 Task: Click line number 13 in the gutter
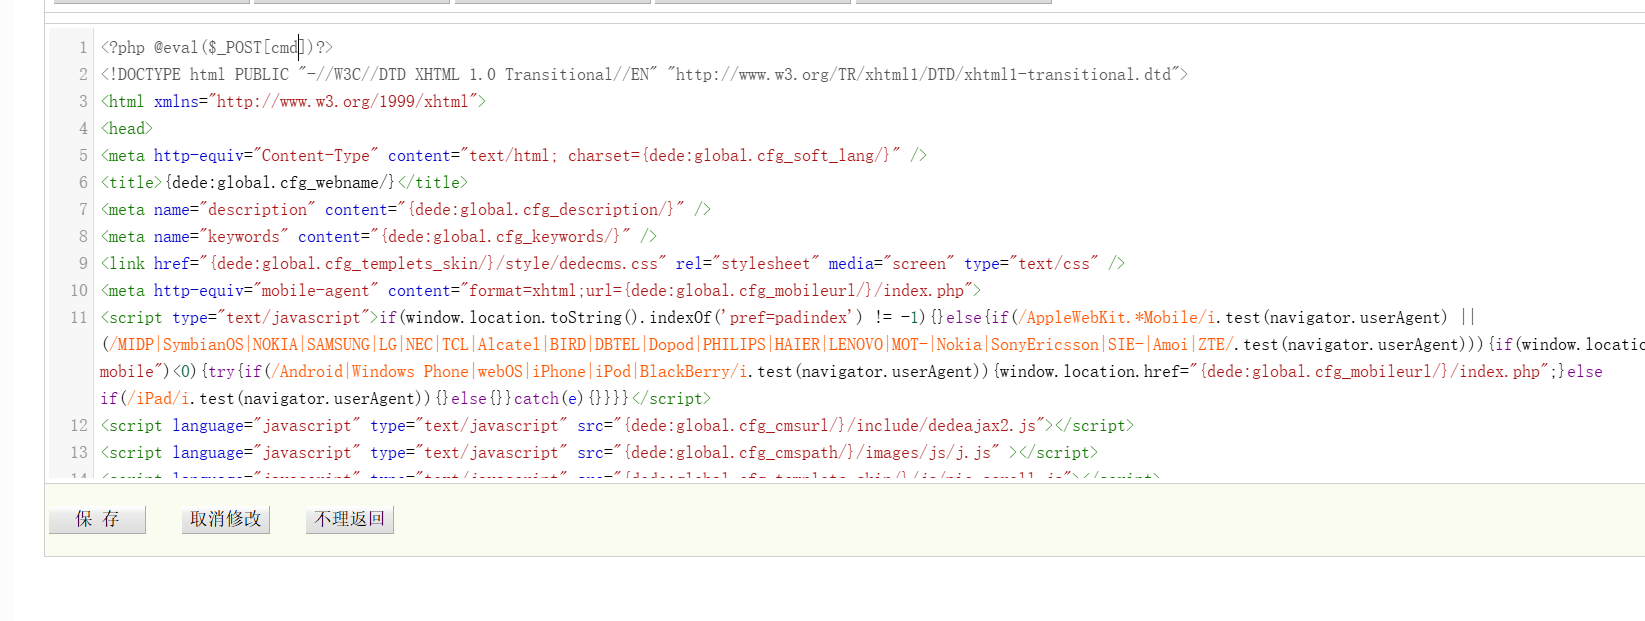point(79,452)
